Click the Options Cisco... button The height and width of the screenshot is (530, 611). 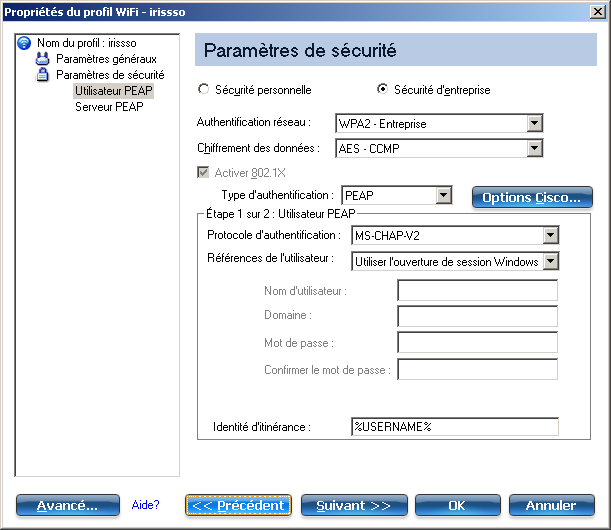532,198
